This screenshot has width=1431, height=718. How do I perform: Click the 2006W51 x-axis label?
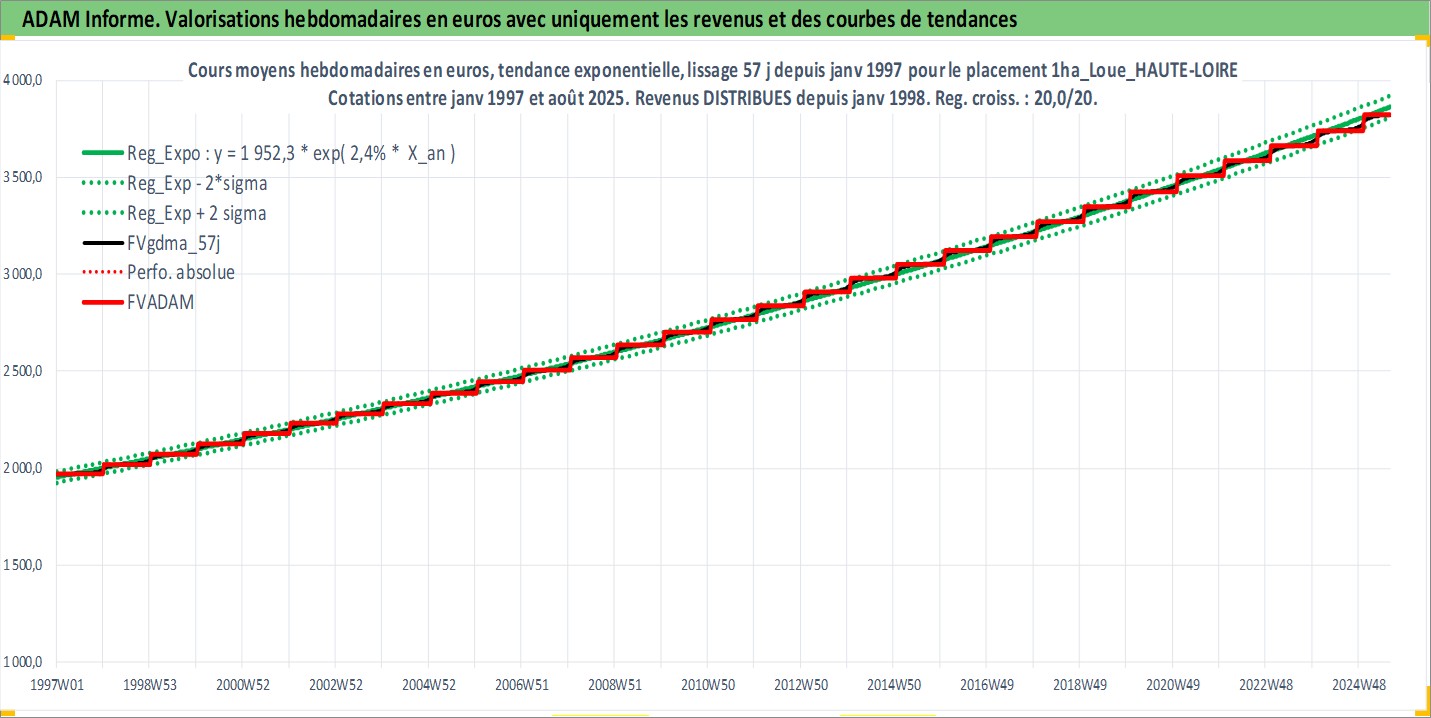(521, 685)
